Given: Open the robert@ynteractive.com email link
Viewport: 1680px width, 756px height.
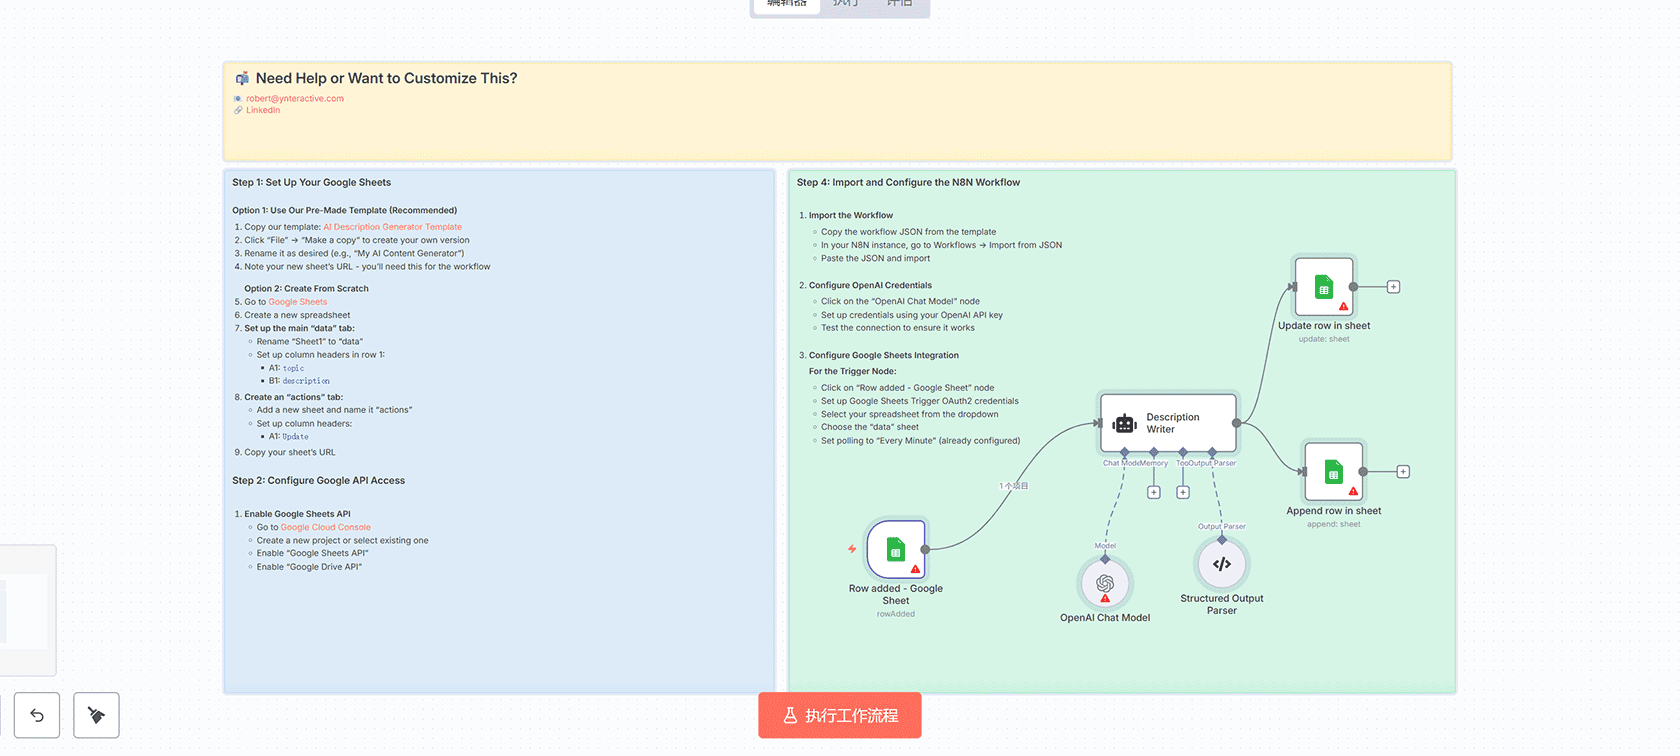Looking at the screenshot, I should tap(295, 99).
